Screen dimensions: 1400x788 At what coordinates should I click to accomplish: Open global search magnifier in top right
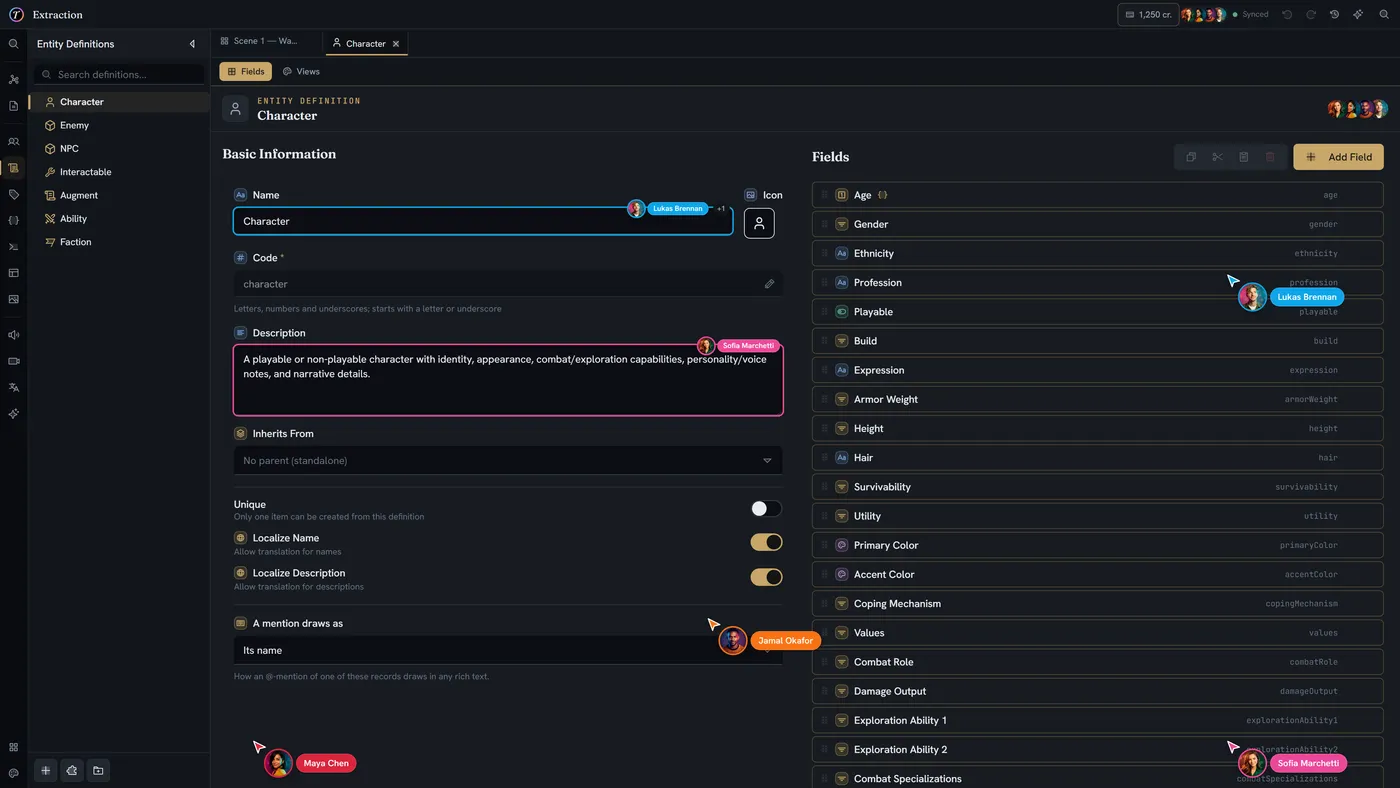point(1384,15)
